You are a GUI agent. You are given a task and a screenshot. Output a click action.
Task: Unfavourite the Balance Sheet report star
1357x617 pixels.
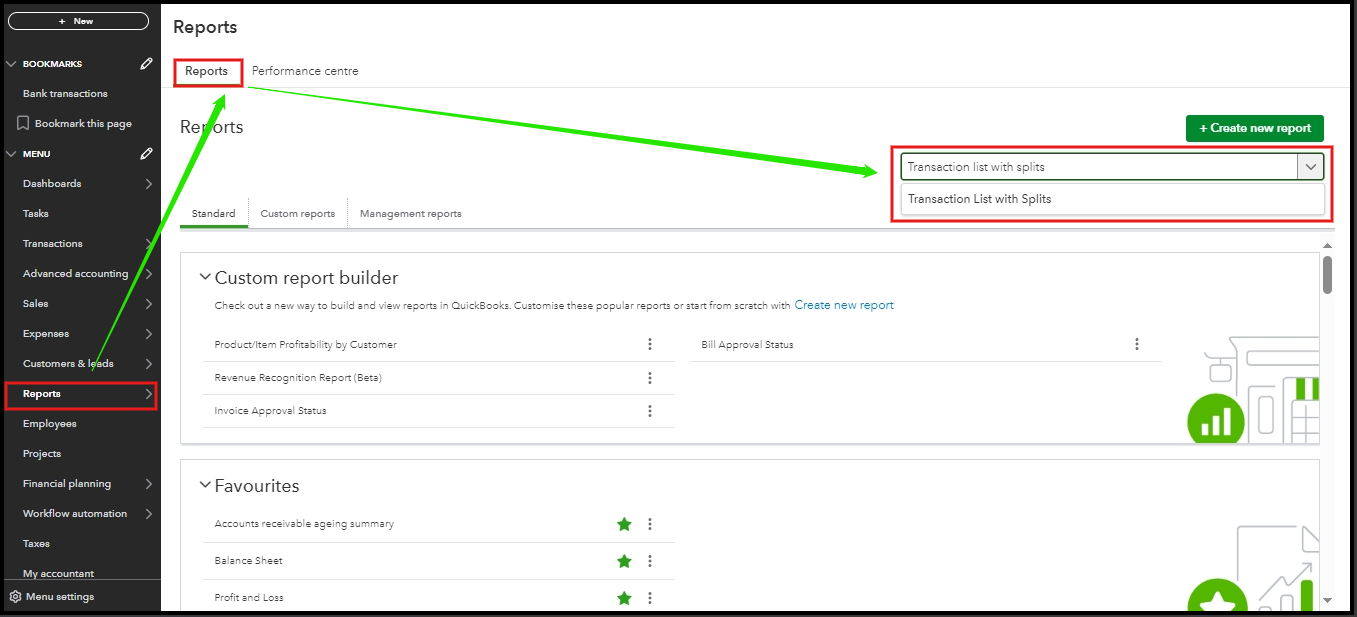(625, 561)
